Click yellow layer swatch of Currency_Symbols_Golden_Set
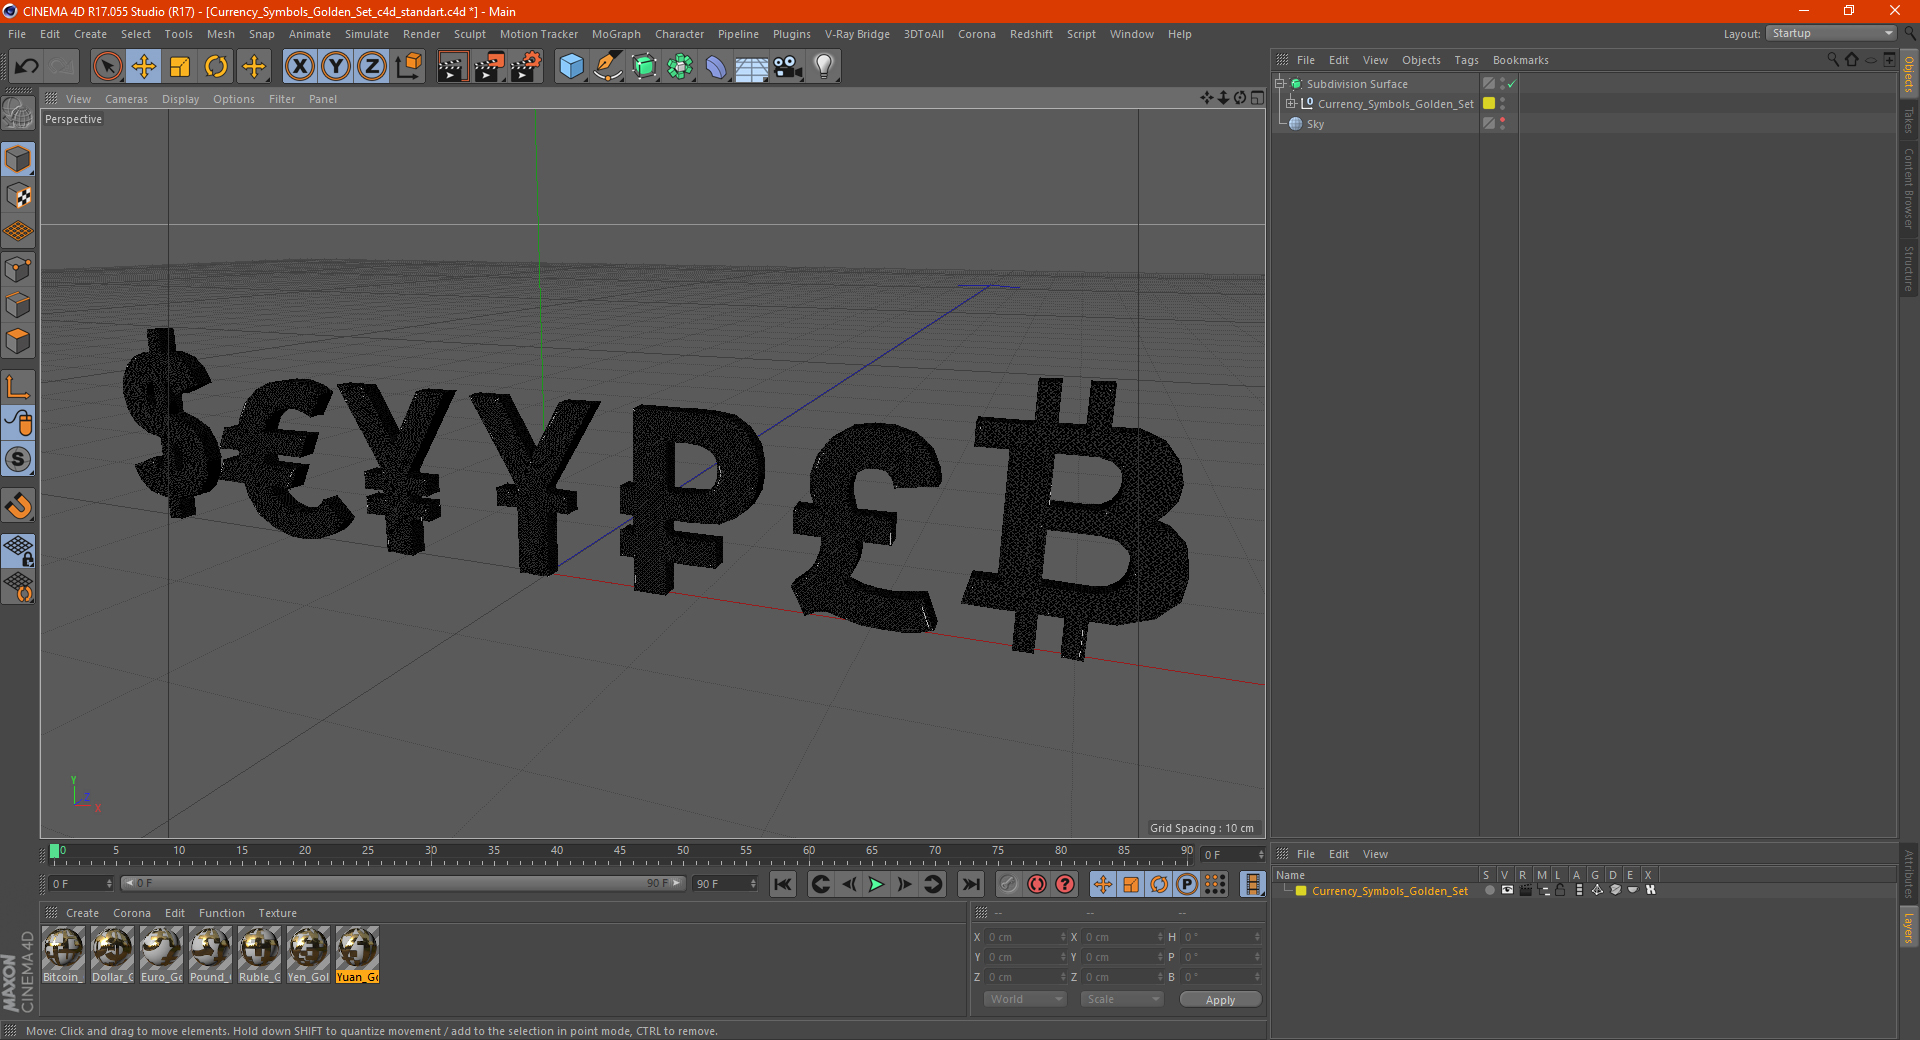 [1489, 104]
